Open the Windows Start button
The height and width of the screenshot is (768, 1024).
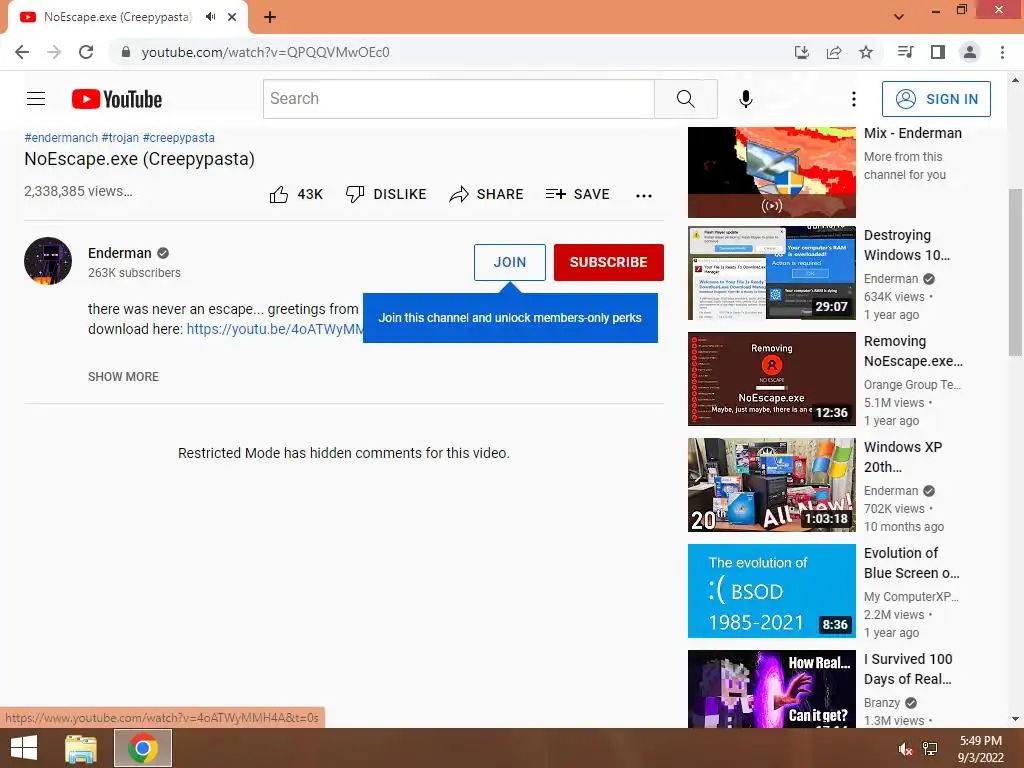[24, 748]
